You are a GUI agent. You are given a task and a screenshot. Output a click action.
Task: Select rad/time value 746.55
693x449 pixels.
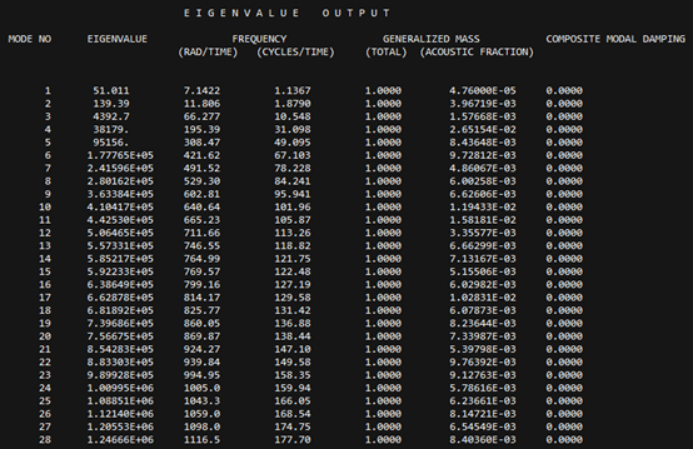[202, 246]
